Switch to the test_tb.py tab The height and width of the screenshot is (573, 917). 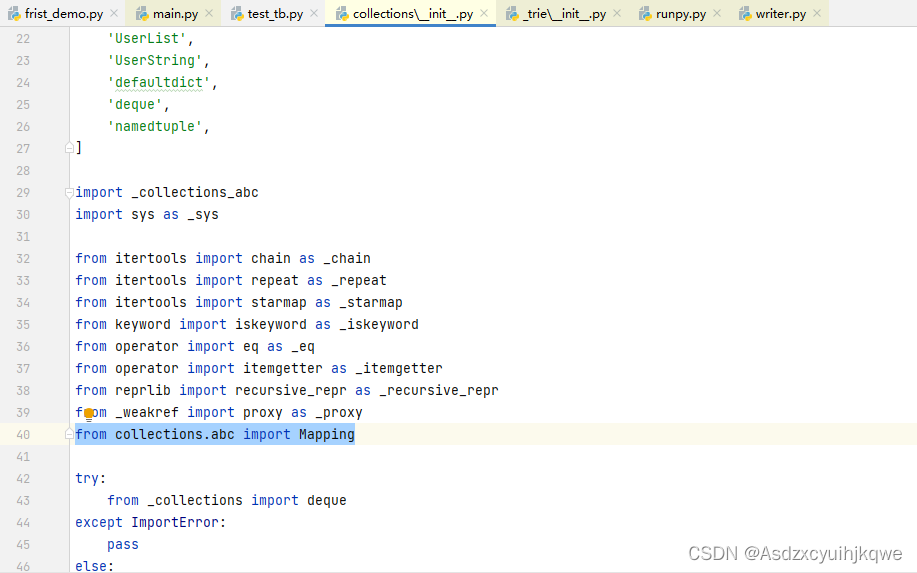[275, 14]
